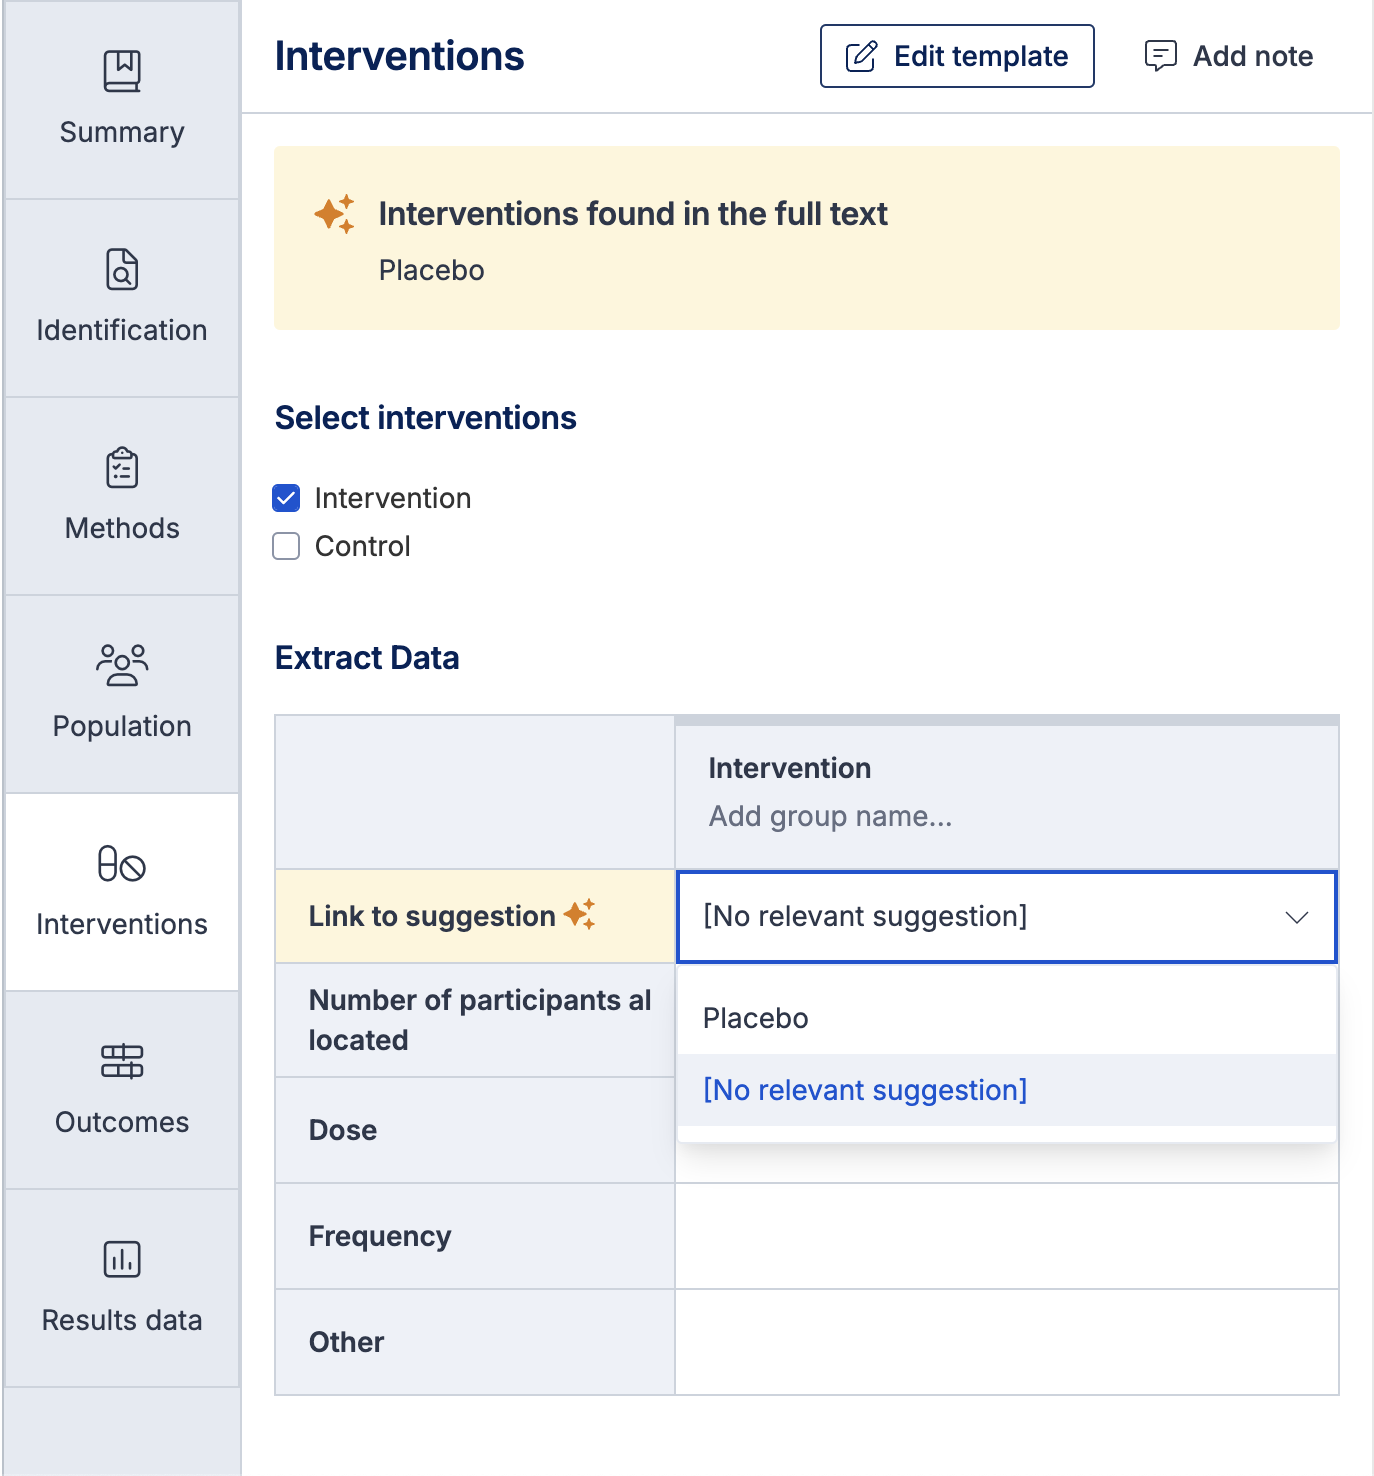Screen dimensions: 1374x1476
Task: Open the Outcomes table icon
Action: [x=122, y=1062]
